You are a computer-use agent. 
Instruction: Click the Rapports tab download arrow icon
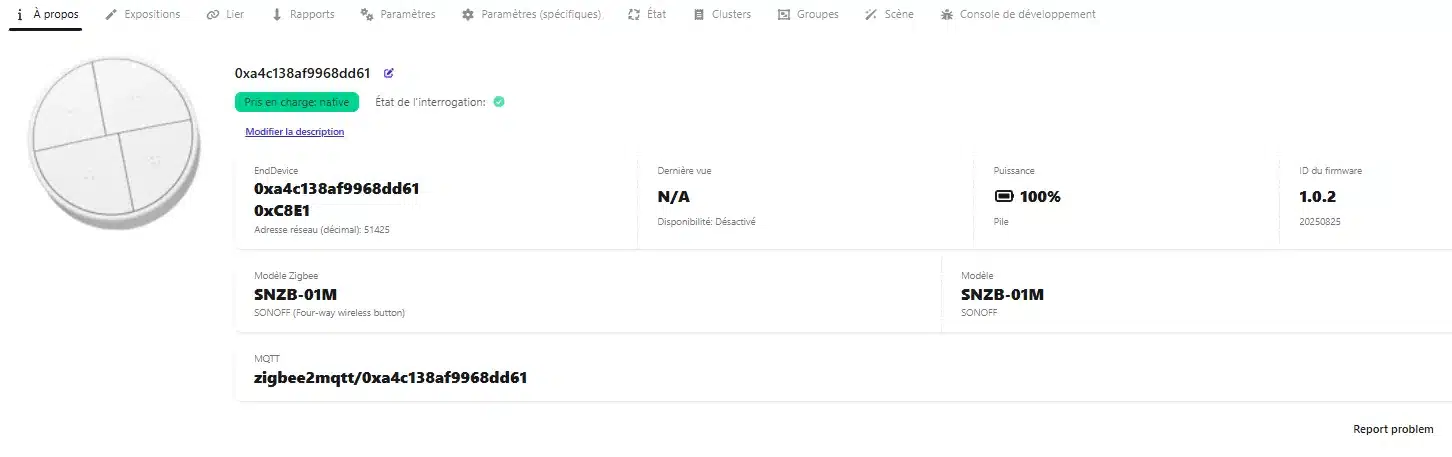(277, 15)
